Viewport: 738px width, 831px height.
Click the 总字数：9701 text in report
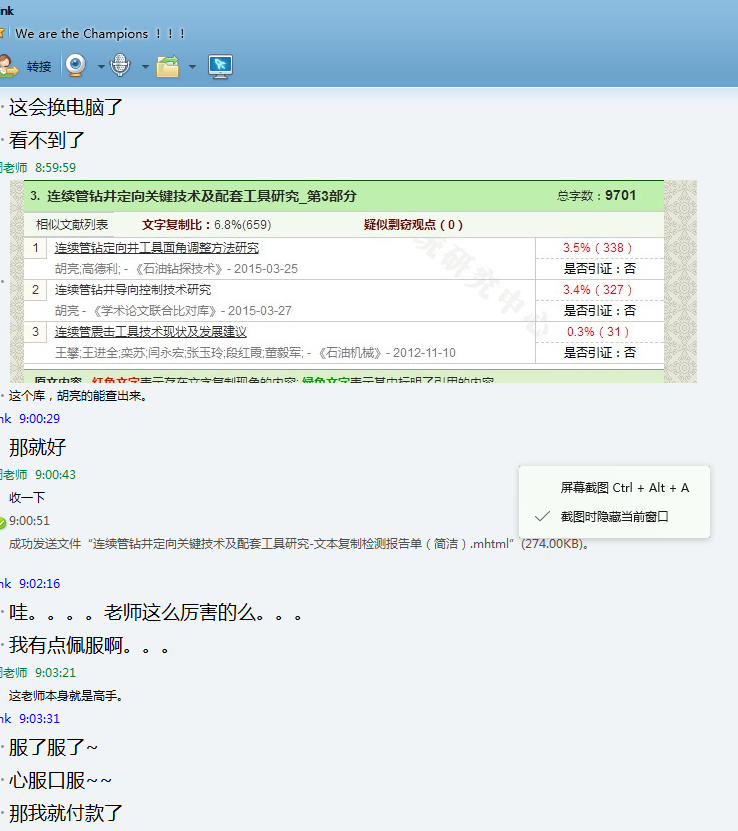point(597,196)
